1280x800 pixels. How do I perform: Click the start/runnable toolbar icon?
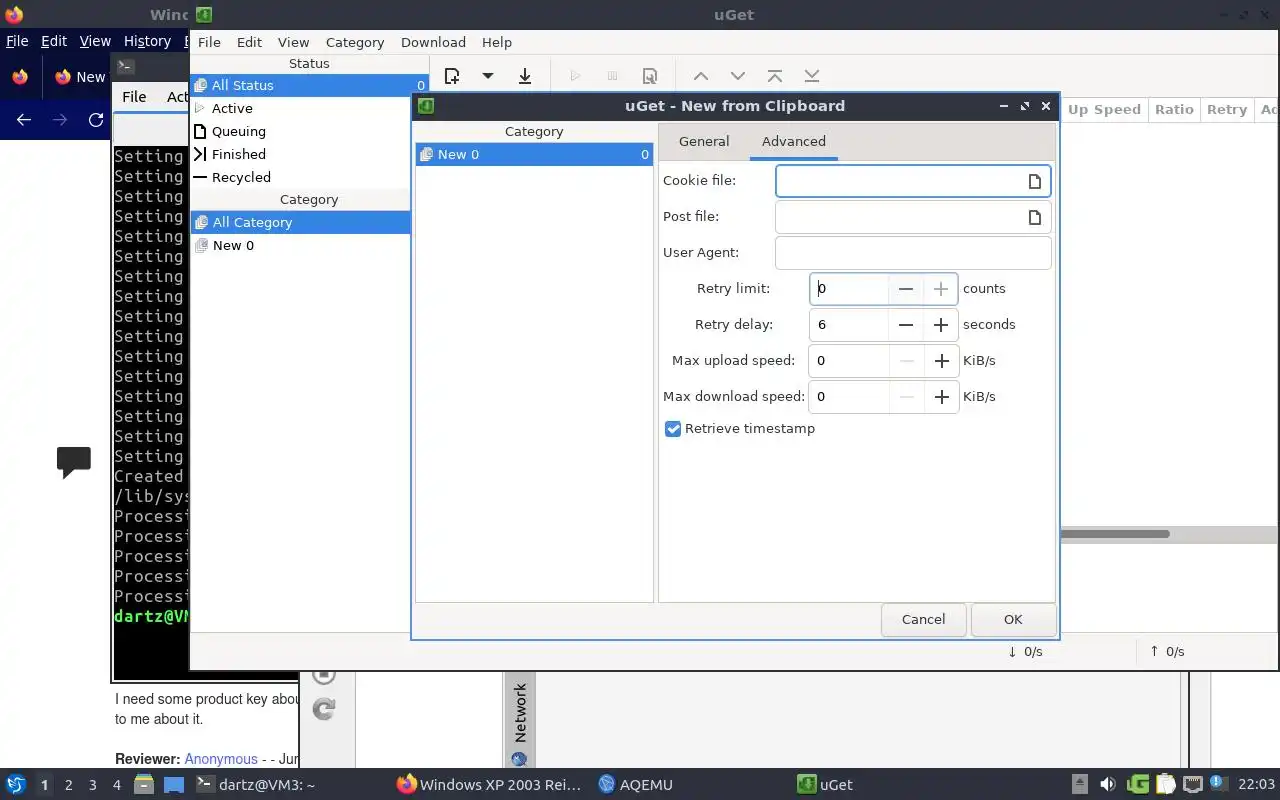pos(575,76)
